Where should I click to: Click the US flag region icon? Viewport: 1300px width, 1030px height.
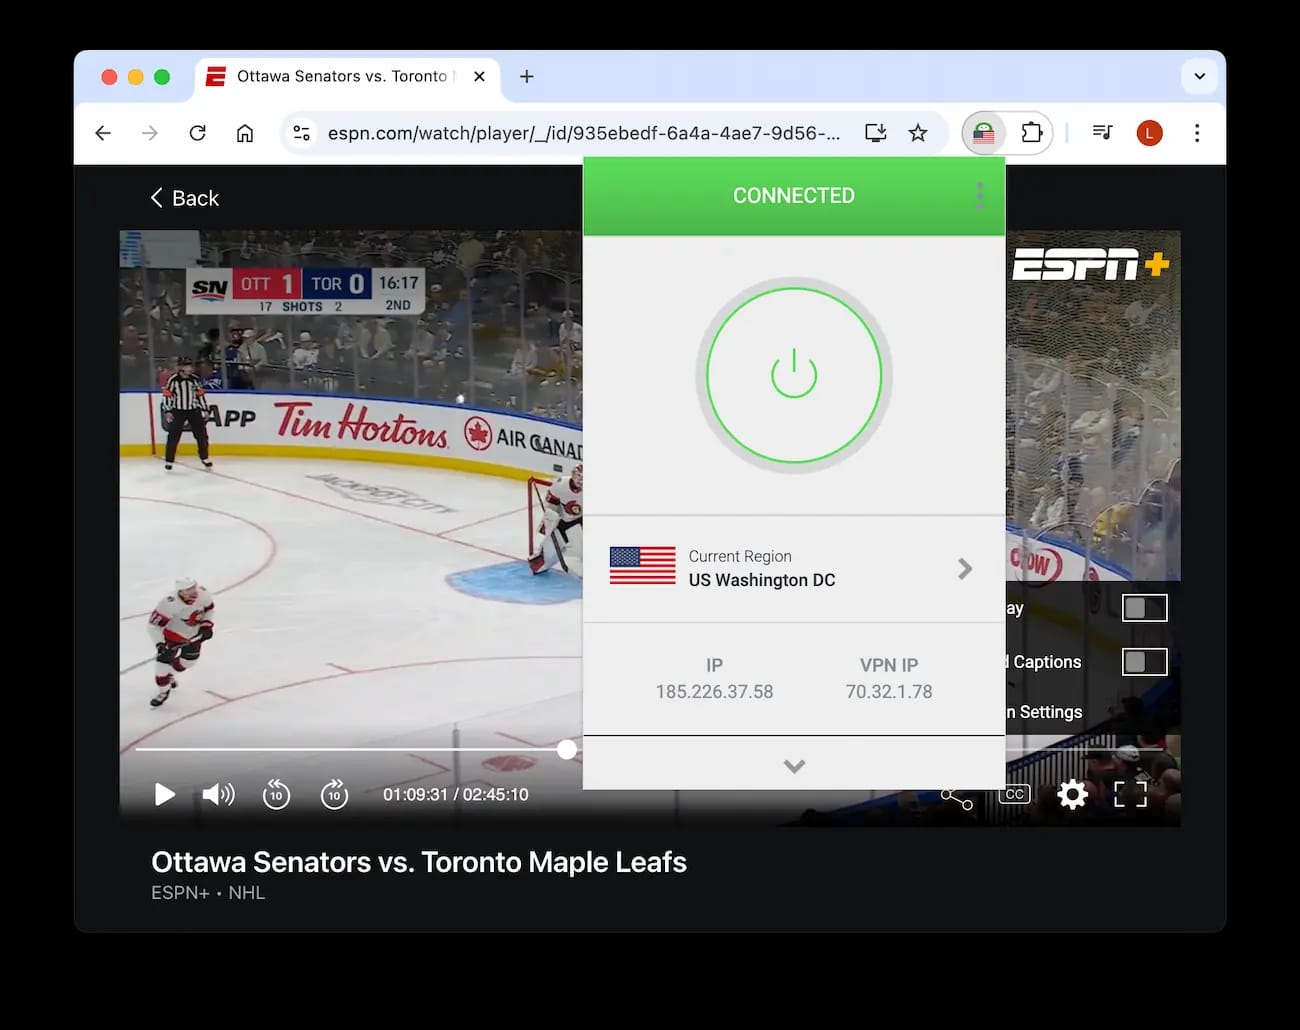coord(642,566)
